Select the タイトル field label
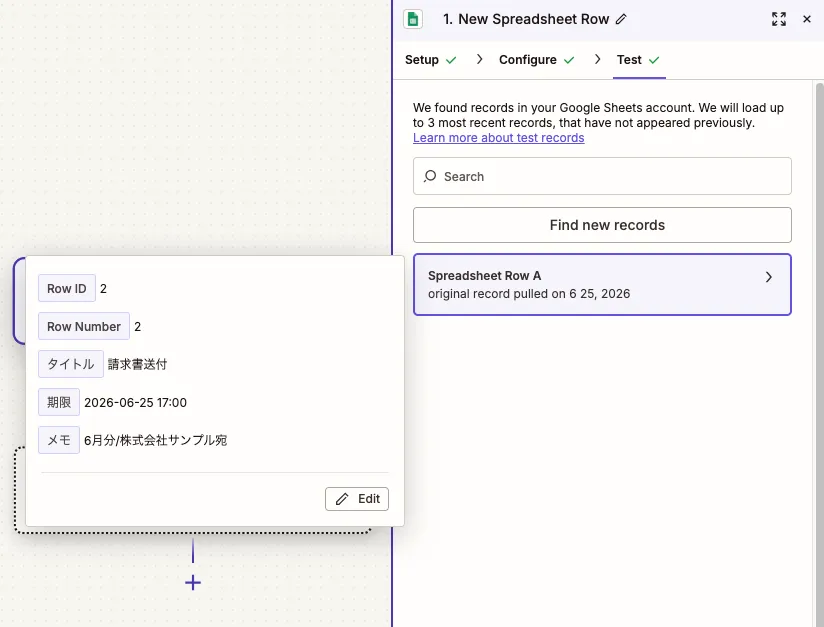 tap(70, 364)
